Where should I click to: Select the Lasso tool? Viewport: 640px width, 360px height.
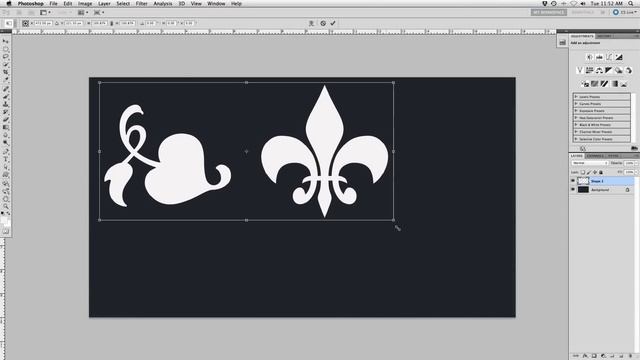click(x=6, y=57)
